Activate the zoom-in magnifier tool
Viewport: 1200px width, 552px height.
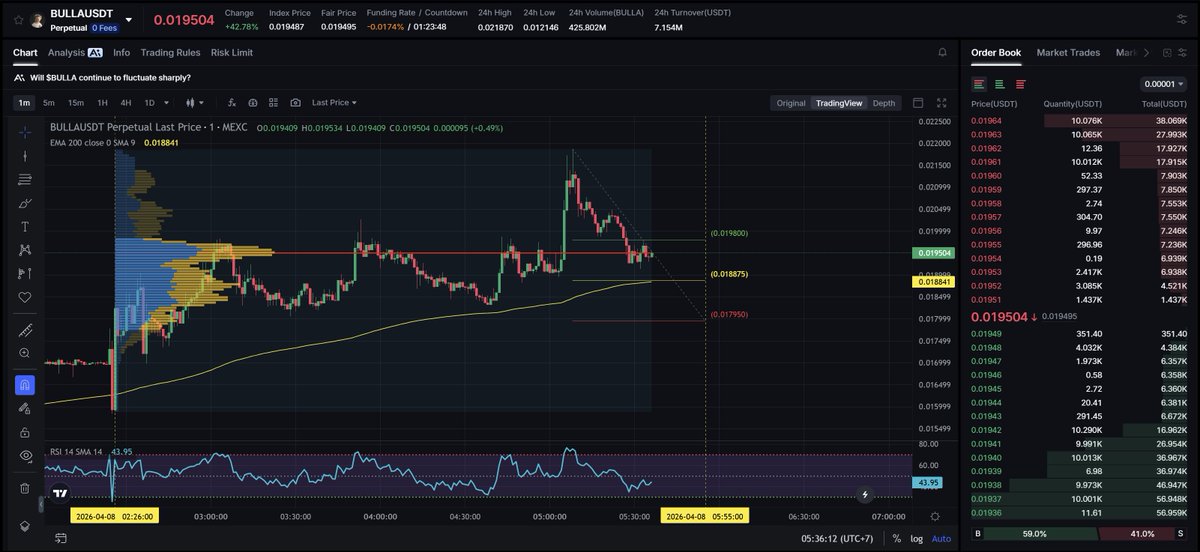click(25, 353)
